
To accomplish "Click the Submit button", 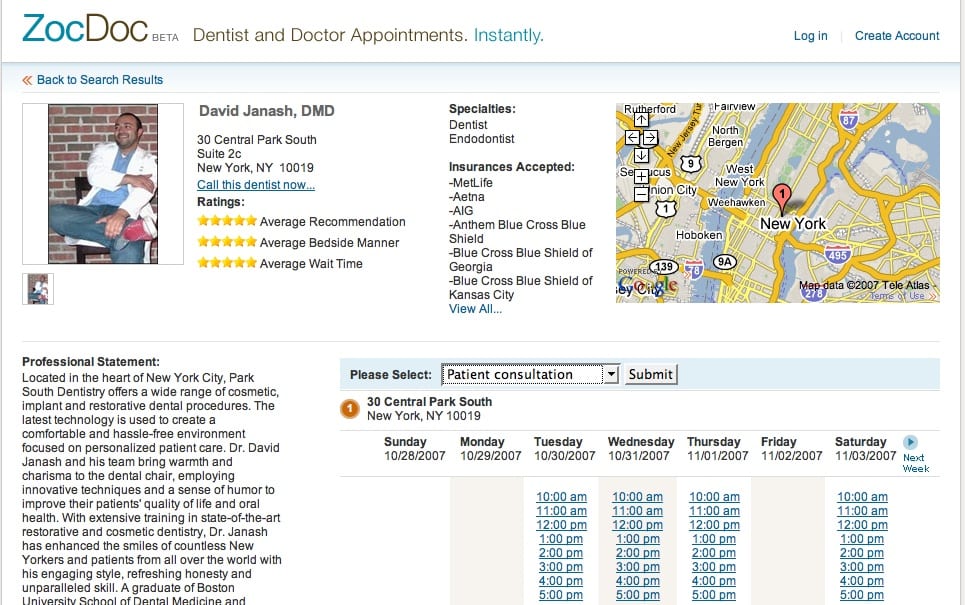I will [651, 374].
